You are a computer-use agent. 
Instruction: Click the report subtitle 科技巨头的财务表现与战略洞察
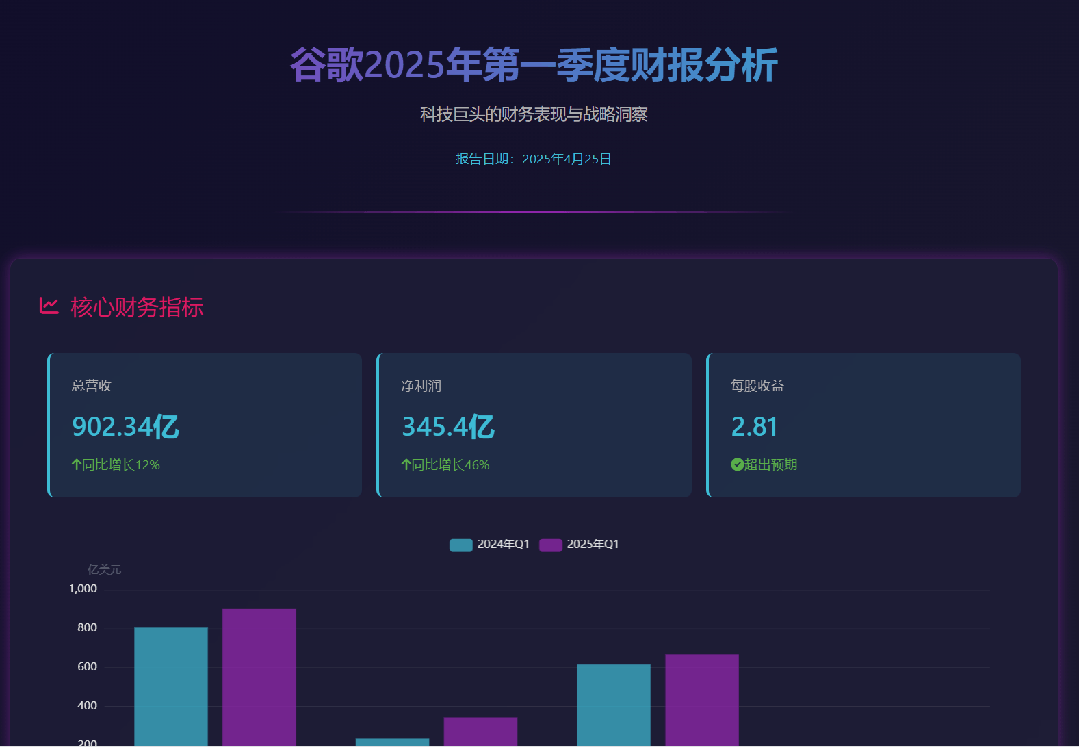tap(533, 114)
